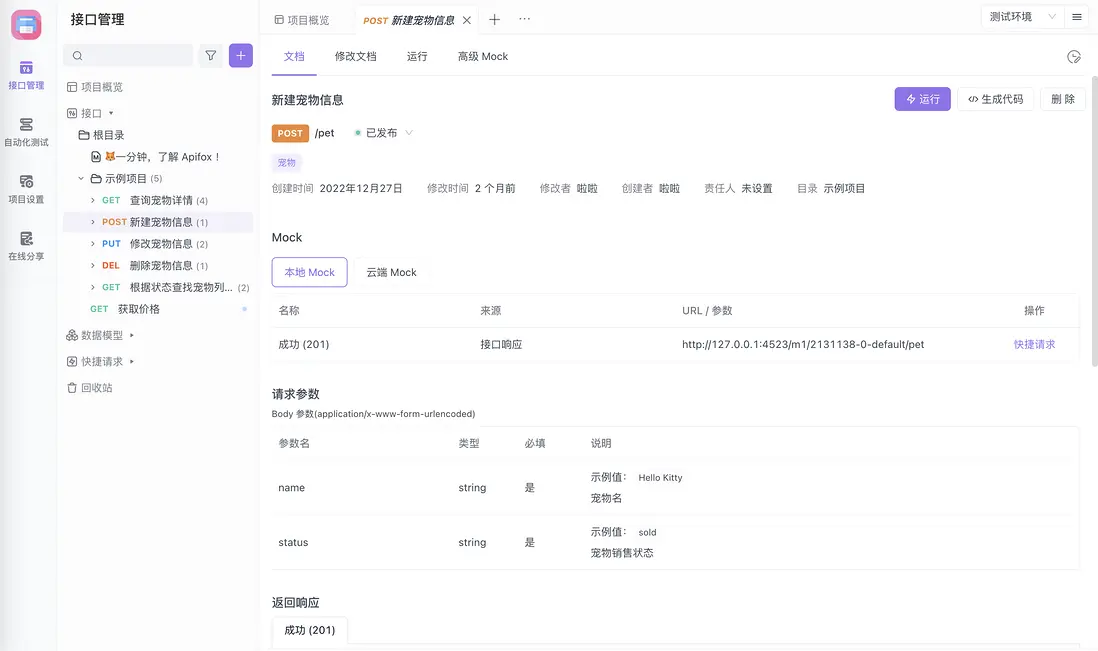The width and height of the screenshot is (1098, 651).
Task: Click the 成功 (201) Mock name cell
Action: (x=303, y=344)
